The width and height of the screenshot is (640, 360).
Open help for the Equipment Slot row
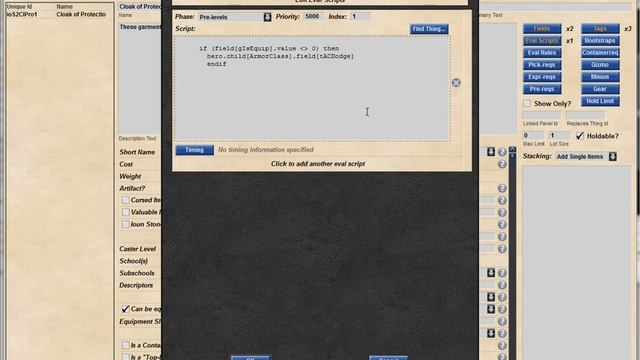click(x=502, y=321)
